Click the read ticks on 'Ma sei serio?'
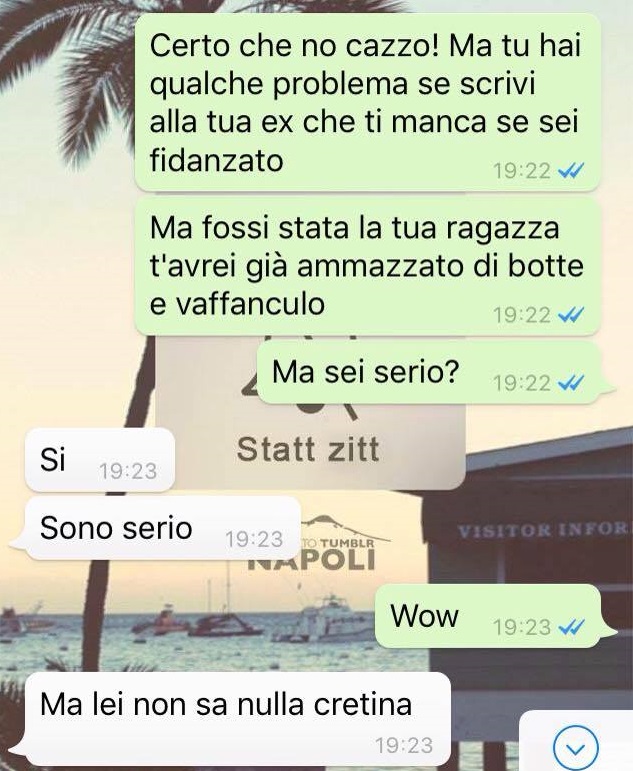 [571, 382]
